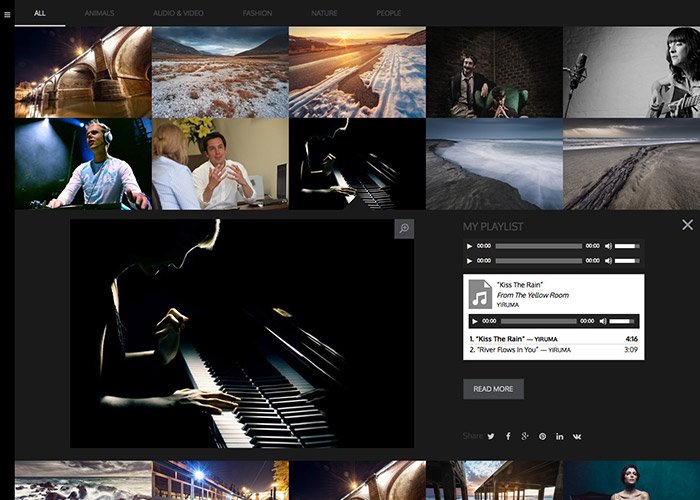Viewport: 700px width, 500px height.
Task: Open the pier underside thumbnail at bottom
Action: (494, 480)
